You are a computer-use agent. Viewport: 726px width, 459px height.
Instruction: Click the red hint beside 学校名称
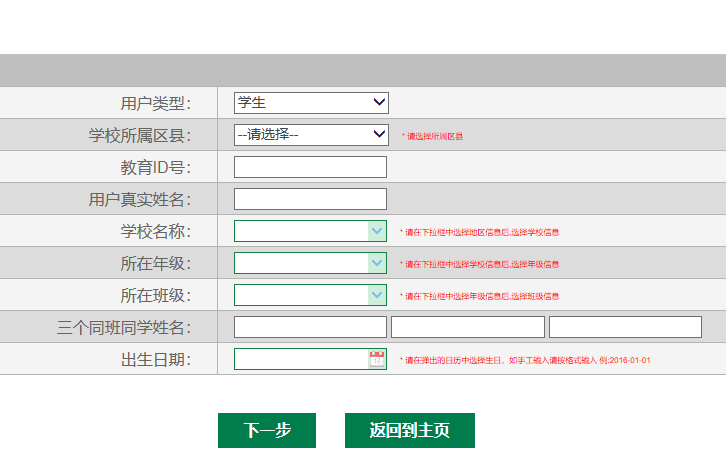coord(480,232)
